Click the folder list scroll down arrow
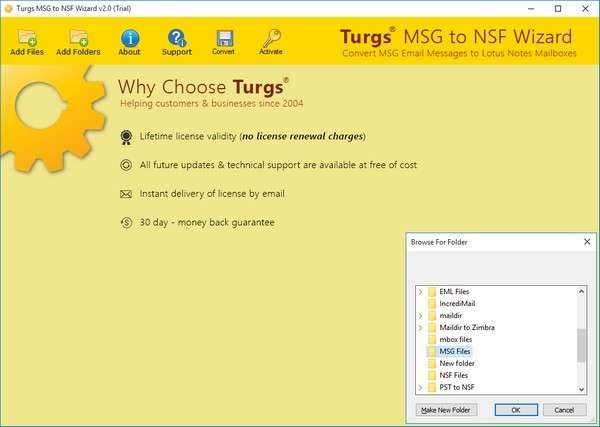The height and width of the screenshot is (427, 600). 581,390
